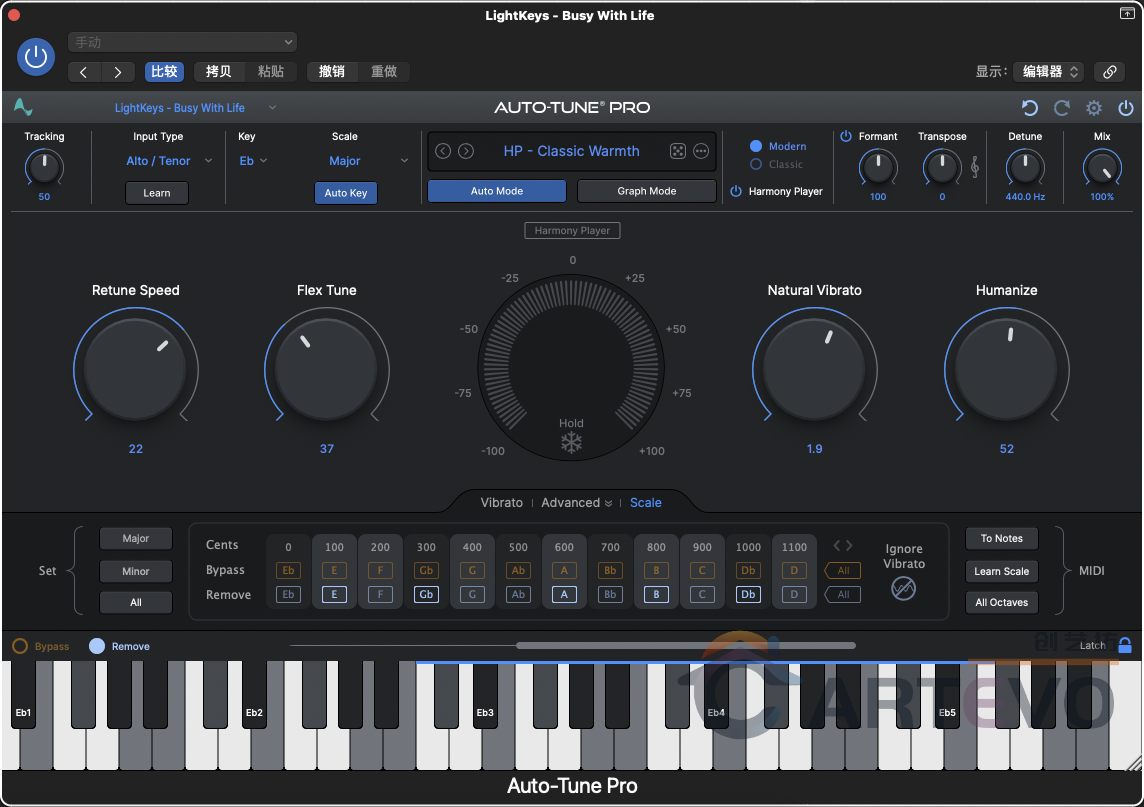Open Auto-Tune settings with the gear icon
The height and width of the screenshot is (807, 1144).
click(1093, 108)
